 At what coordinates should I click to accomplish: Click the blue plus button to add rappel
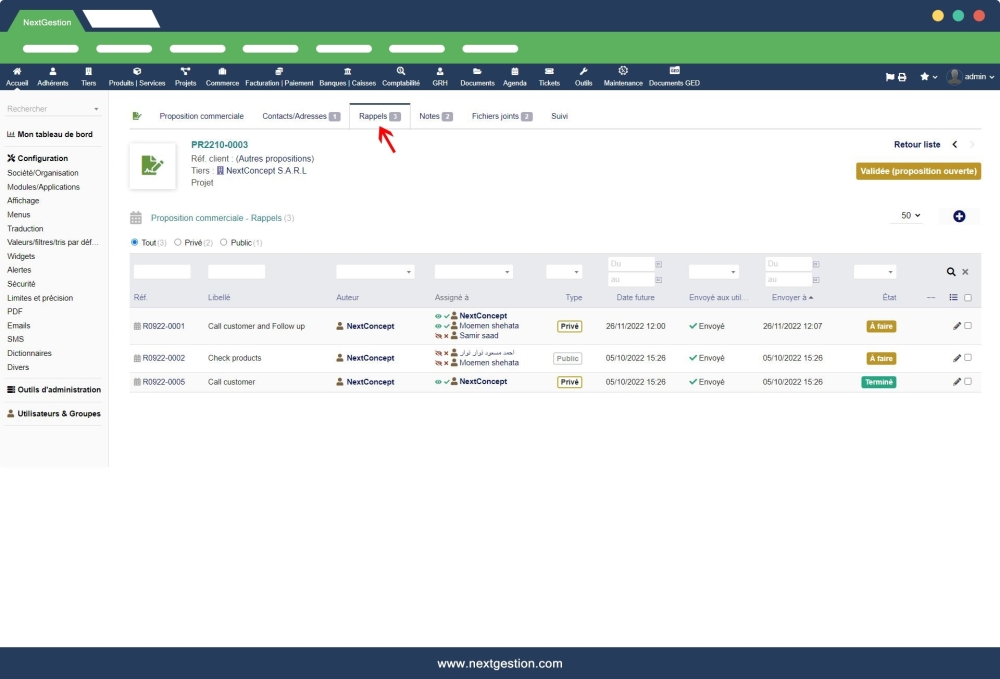(959, 214)
